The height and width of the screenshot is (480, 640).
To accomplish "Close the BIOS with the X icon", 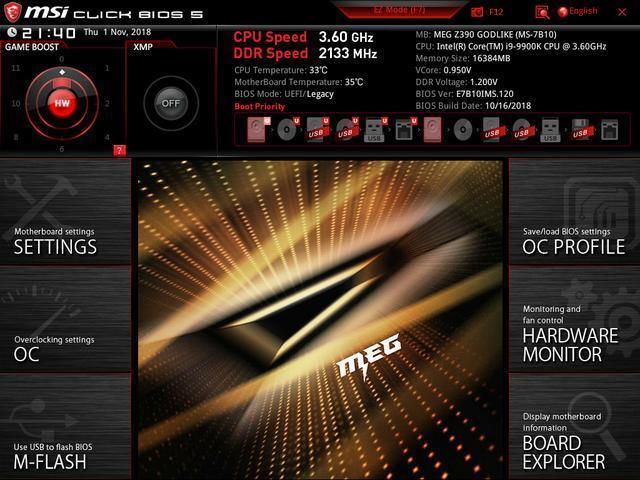I will click(x=622, y=12).
